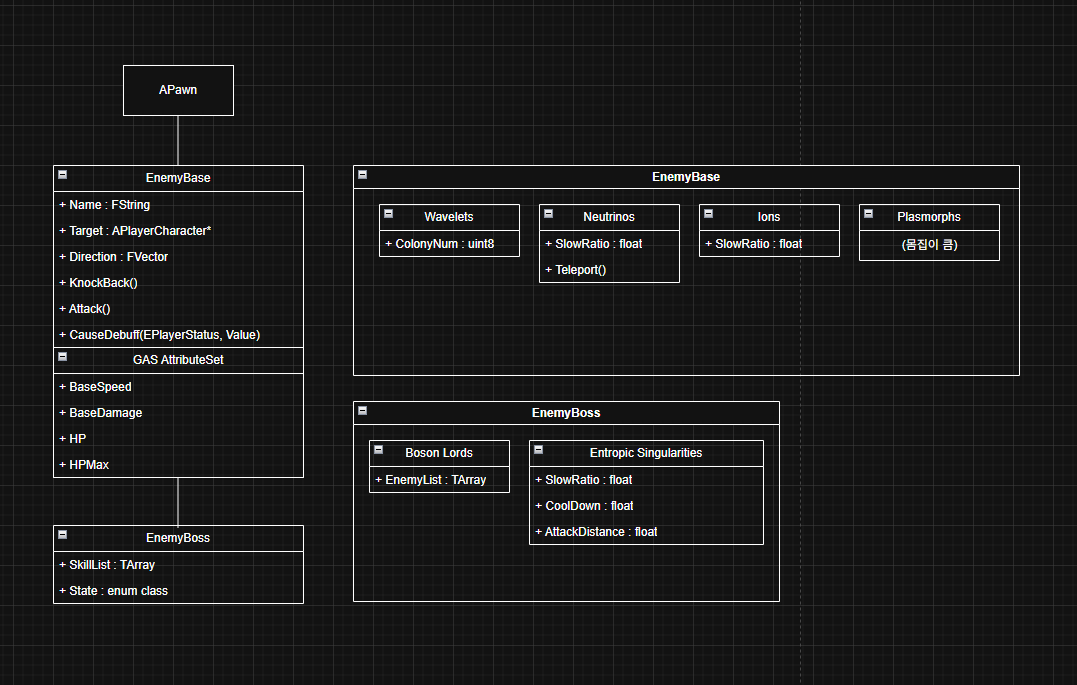
Task: Select the Korean note in Plasmorphs
Action: coord(929,245)
